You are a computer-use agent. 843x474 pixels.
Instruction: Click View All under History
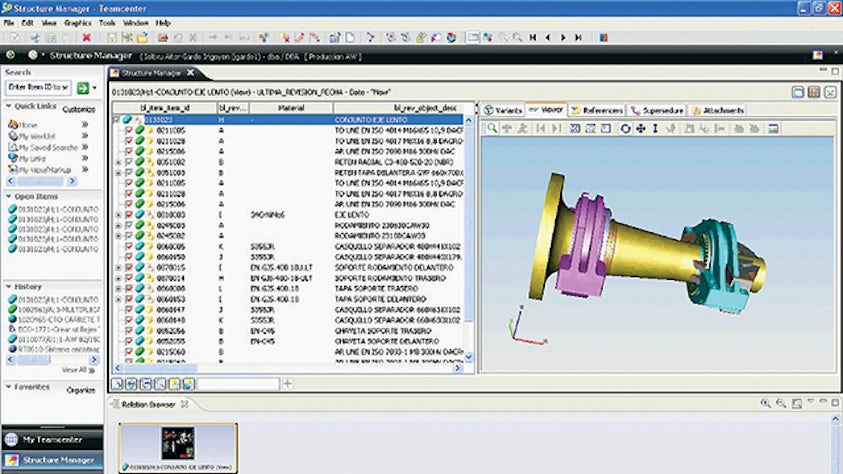point(78,370)
